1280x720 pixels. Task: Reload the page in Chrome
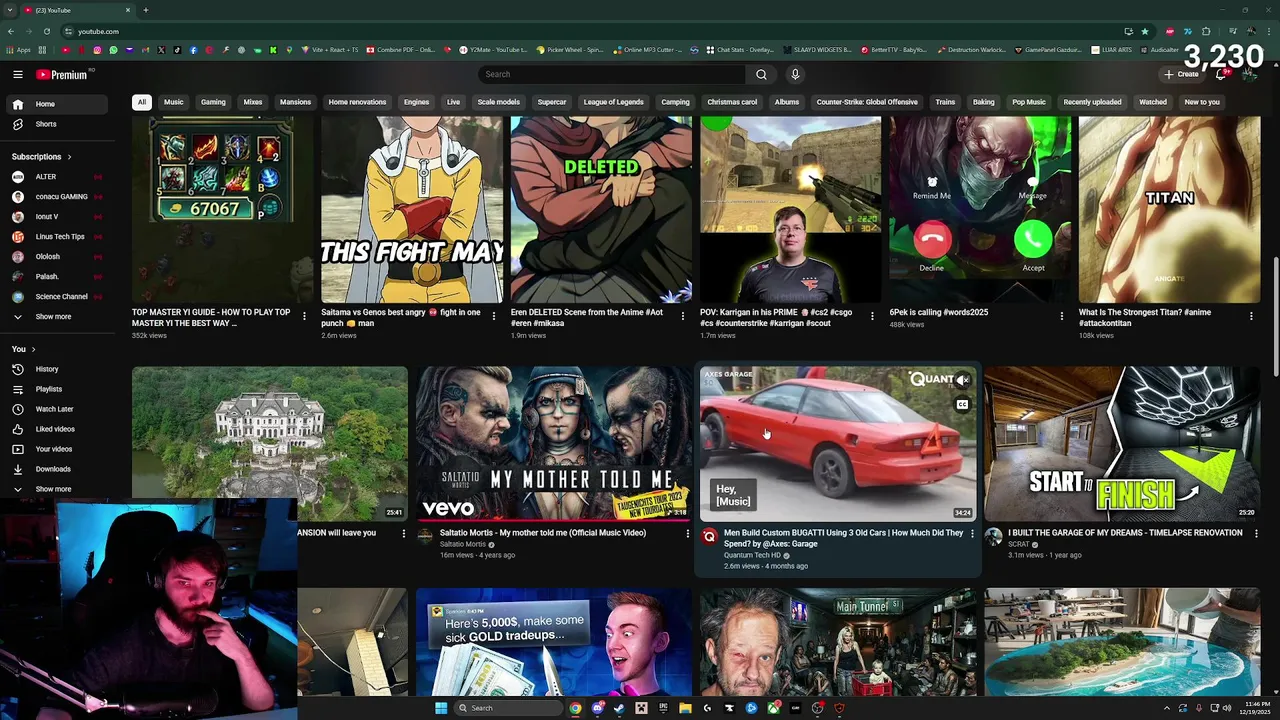point(46,31)
